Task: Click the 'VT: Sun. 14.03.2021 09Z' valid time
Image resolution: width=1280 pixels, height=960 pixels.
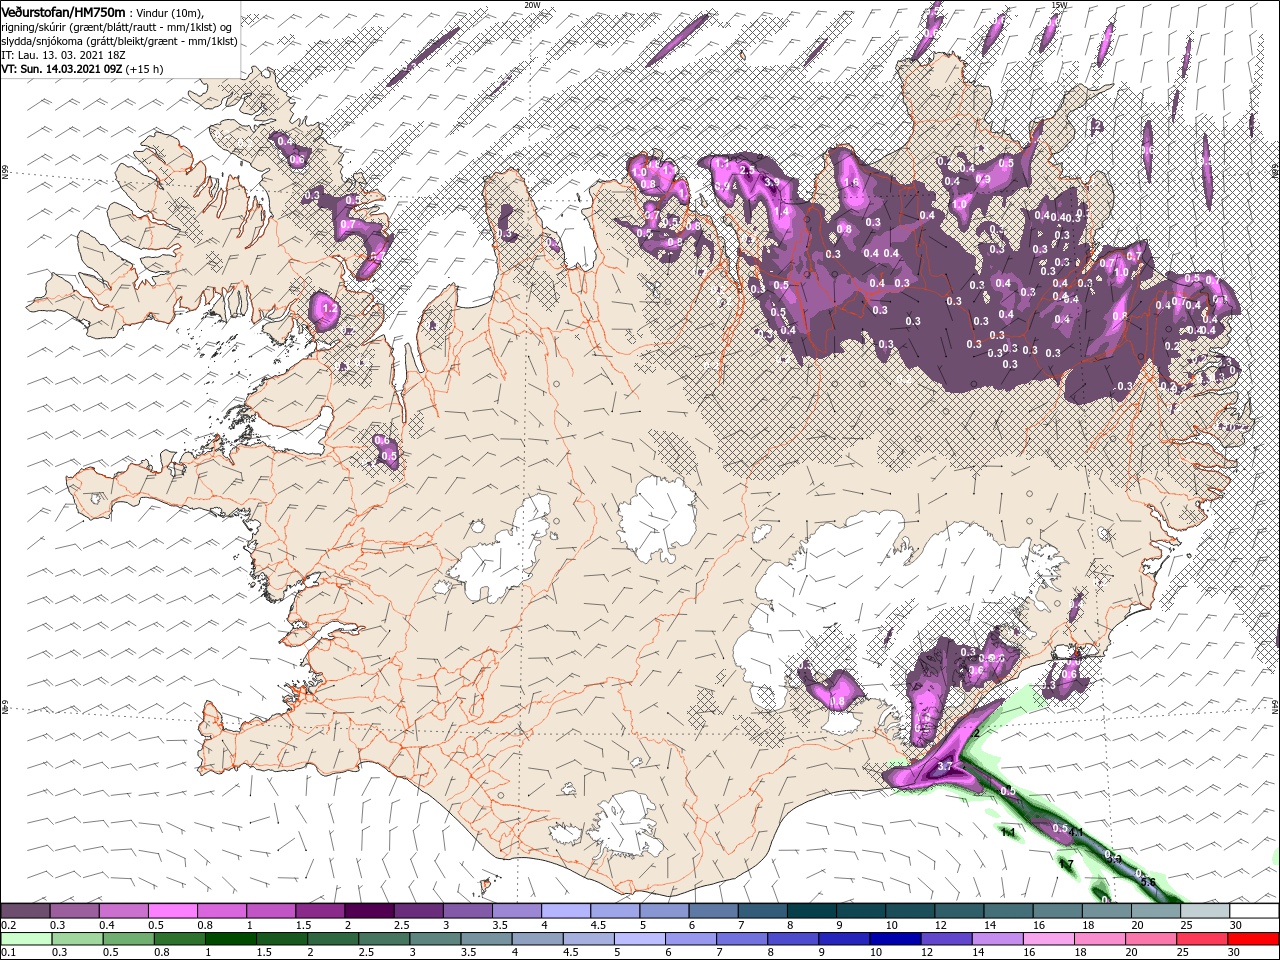Action: 61,69
